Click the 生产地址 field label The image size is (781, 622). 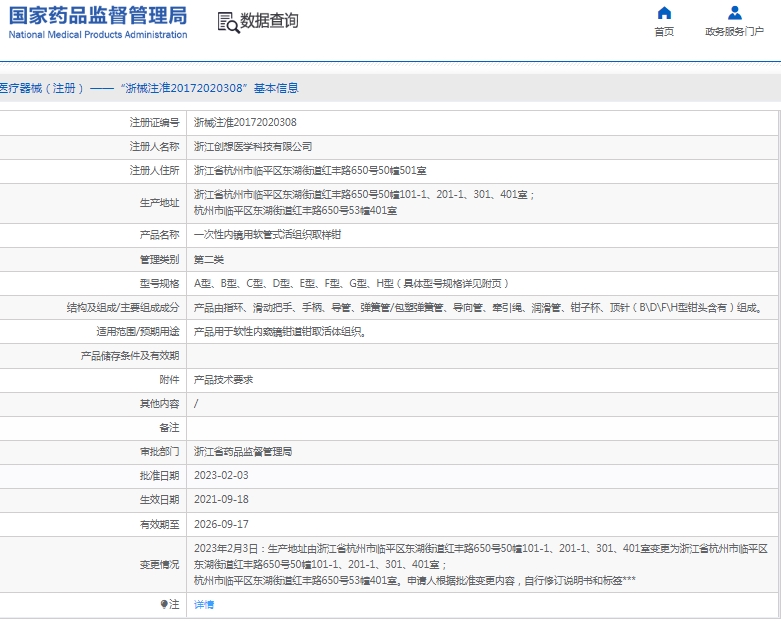159,203
